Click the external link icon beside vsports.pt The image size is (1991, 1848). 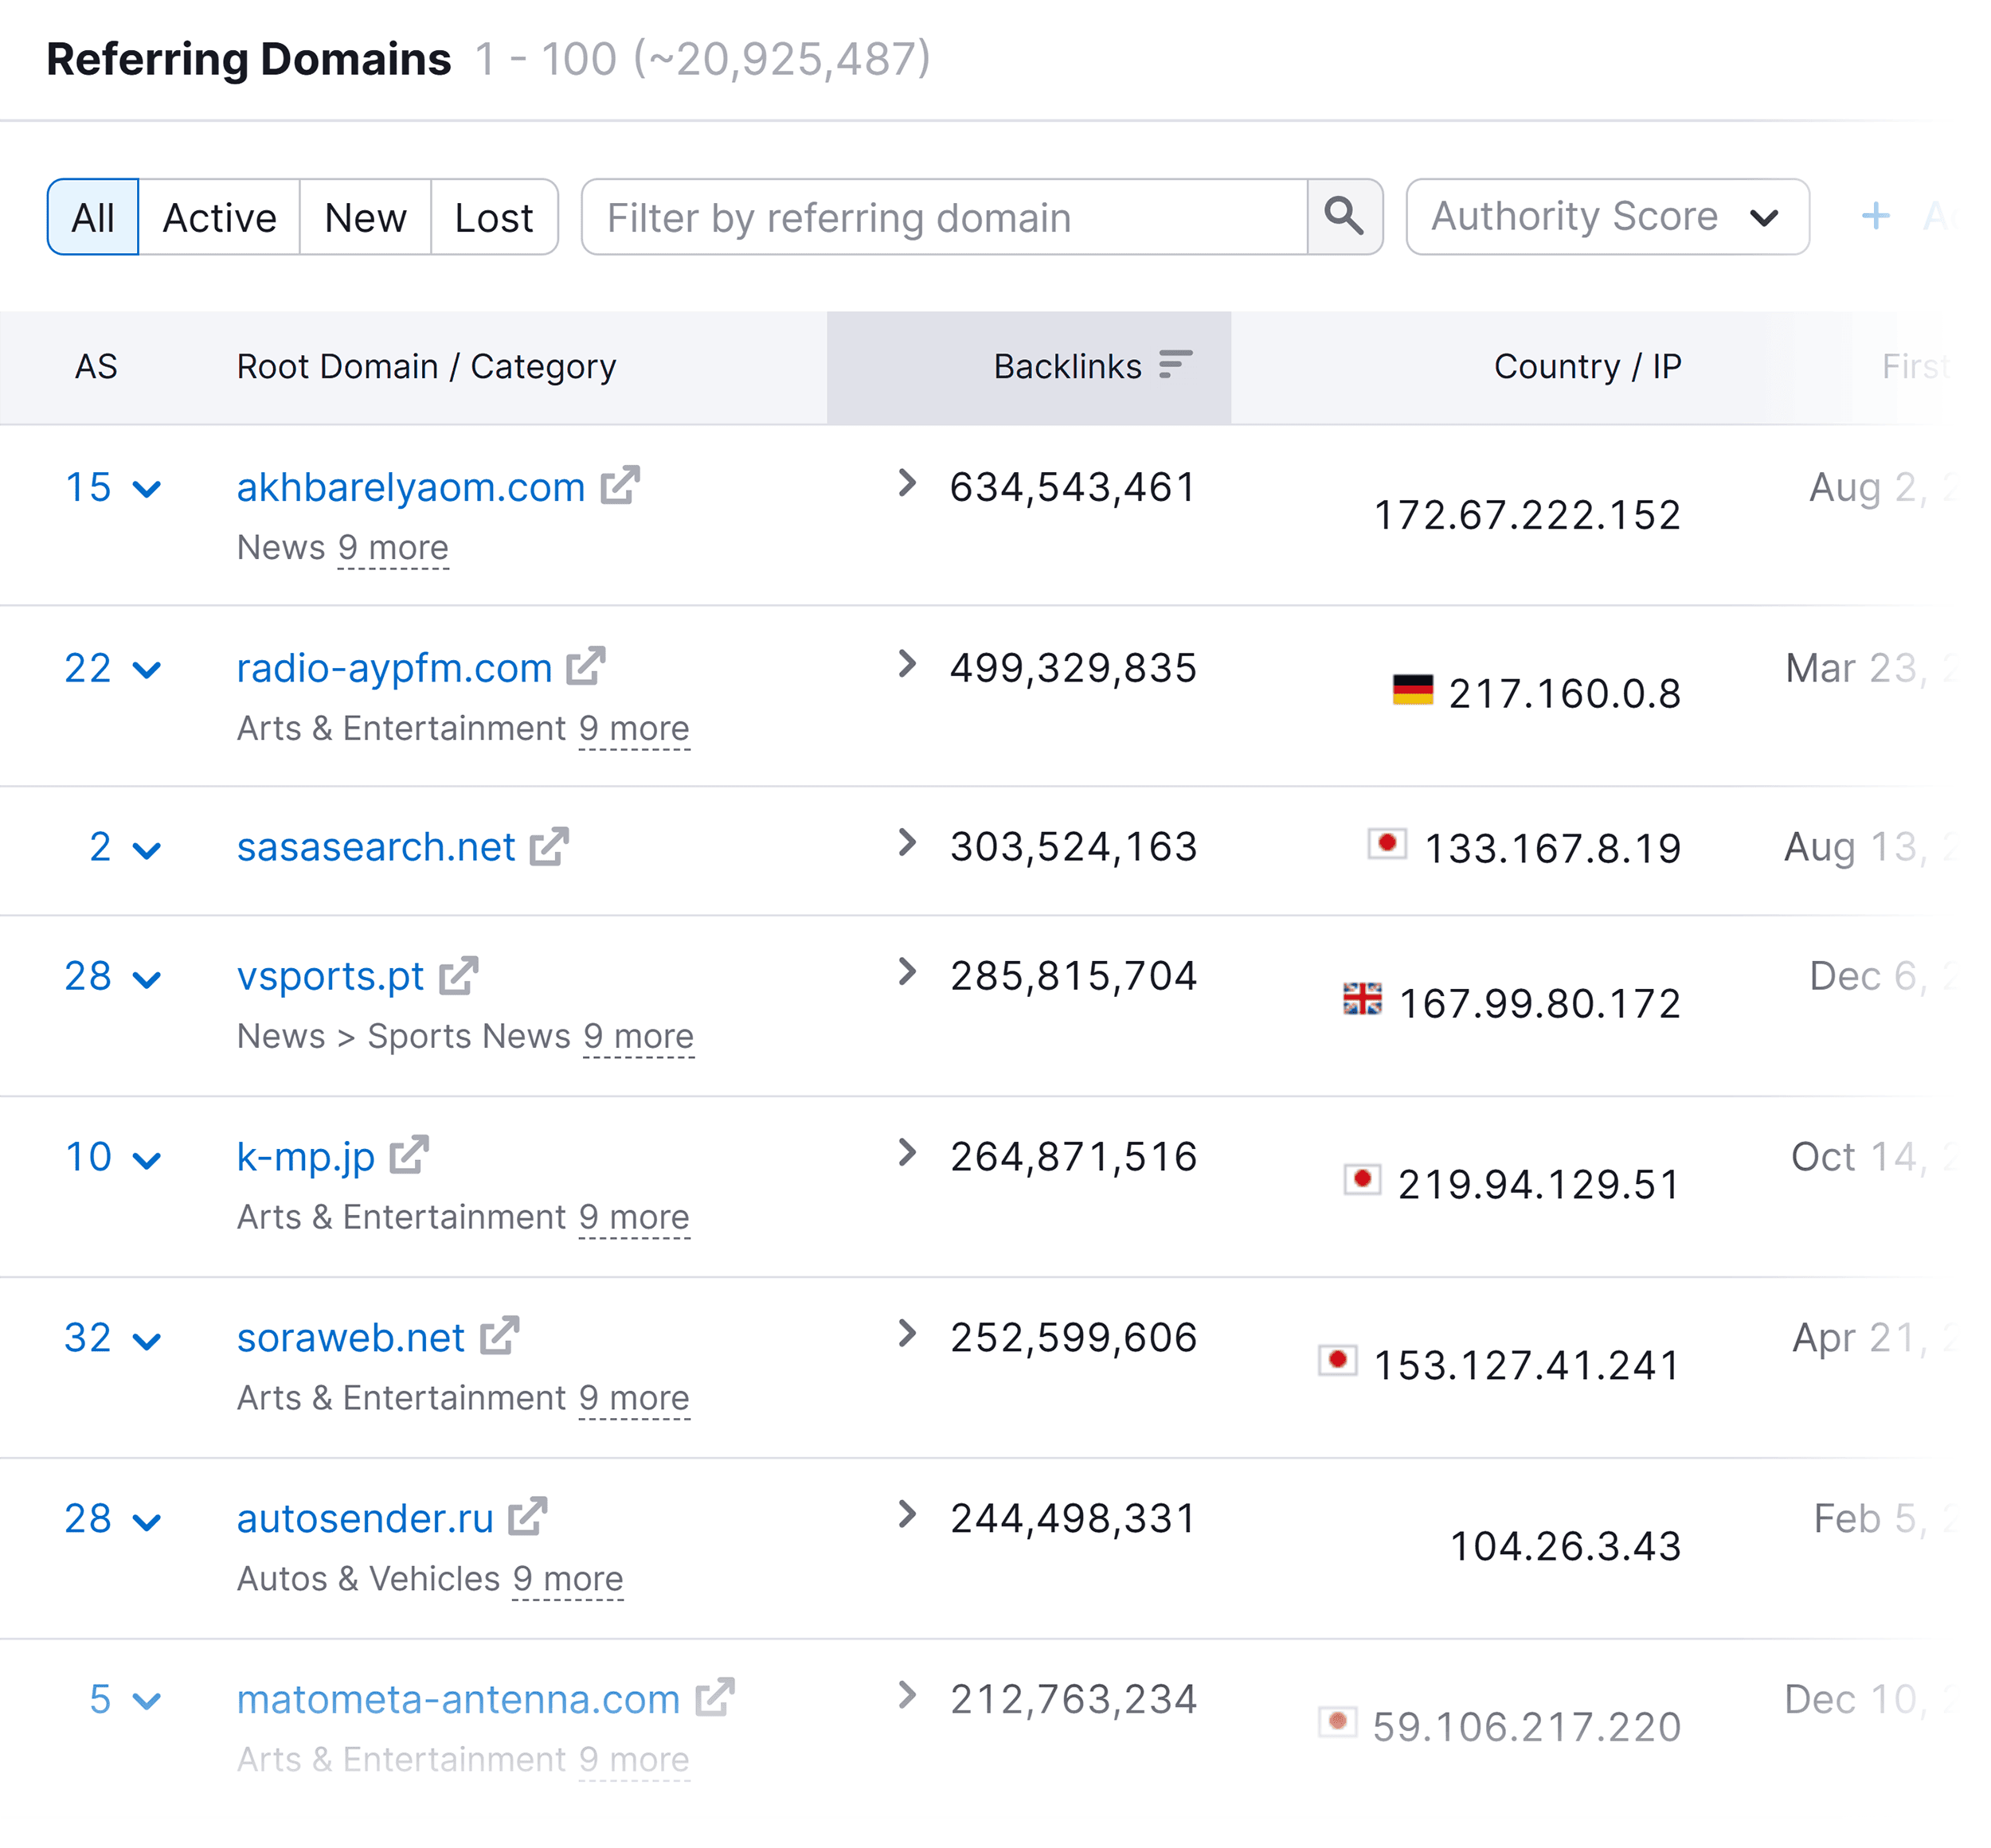point(460,975)
